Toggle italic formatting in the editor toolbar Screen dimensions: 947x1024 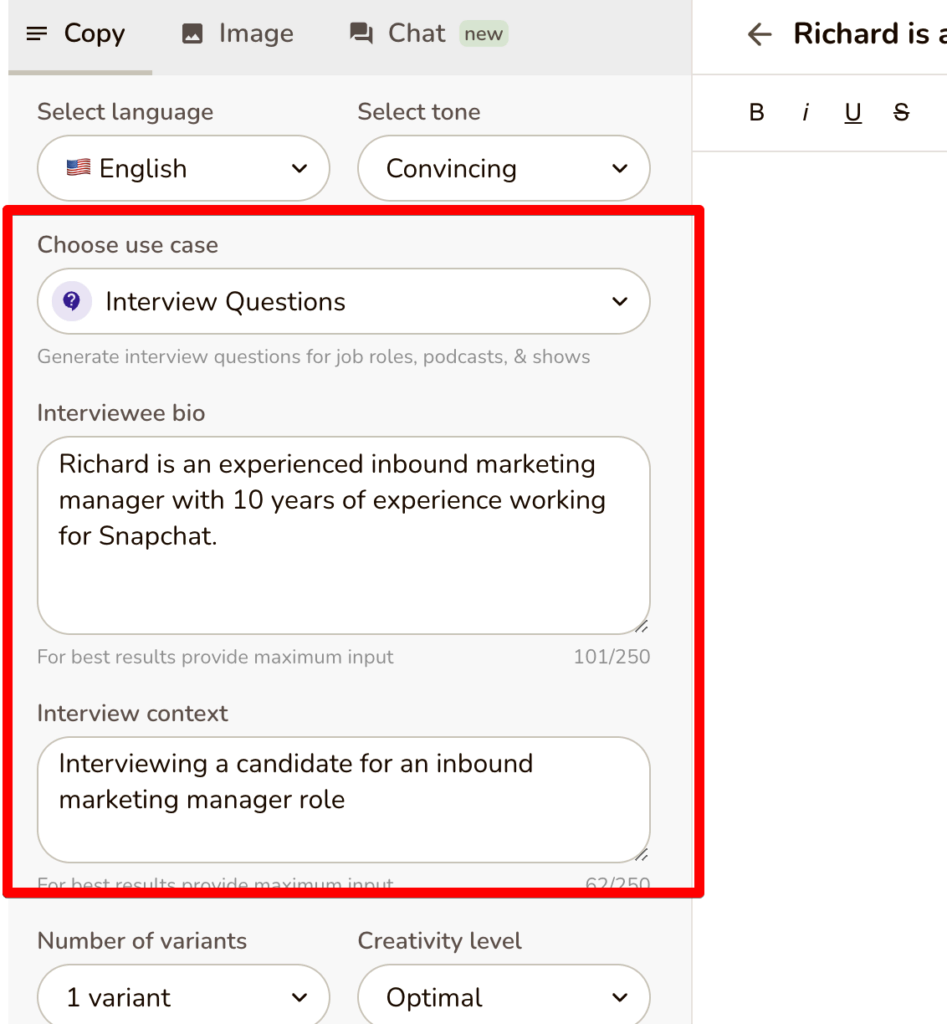coord(805,113)
